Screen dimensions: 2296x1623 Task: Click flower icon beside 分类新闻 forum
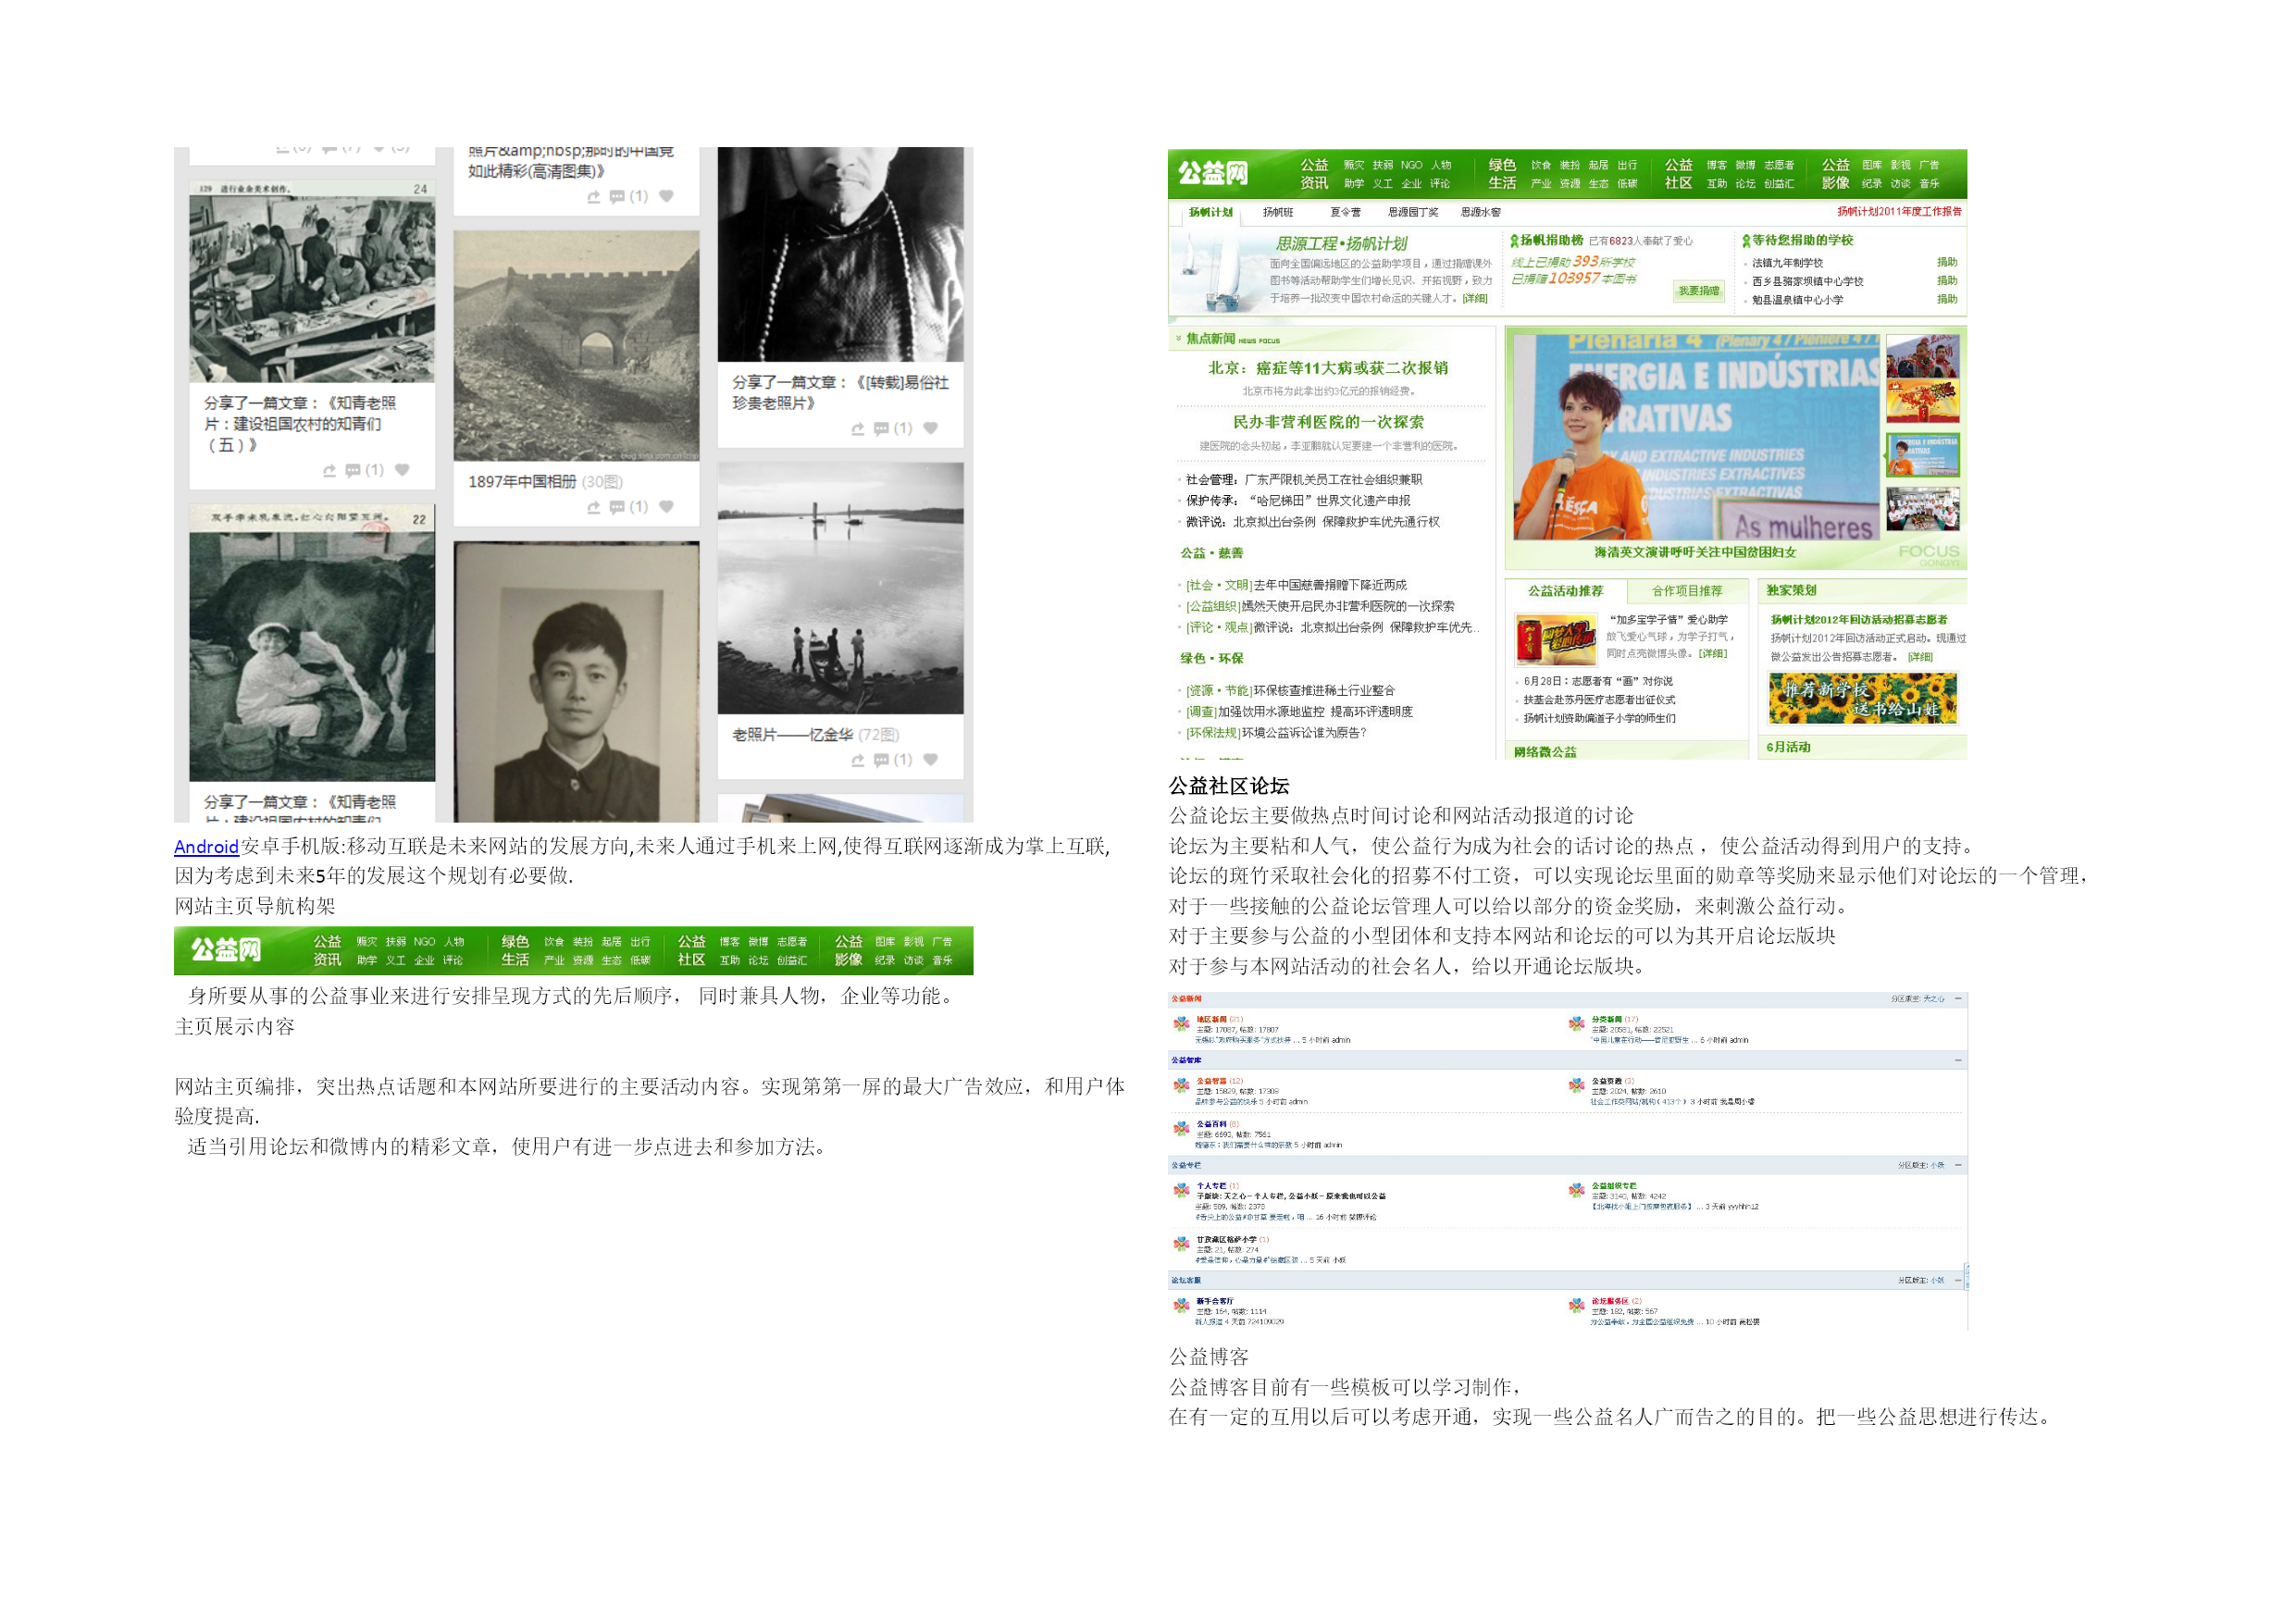click(1576, 1024)
